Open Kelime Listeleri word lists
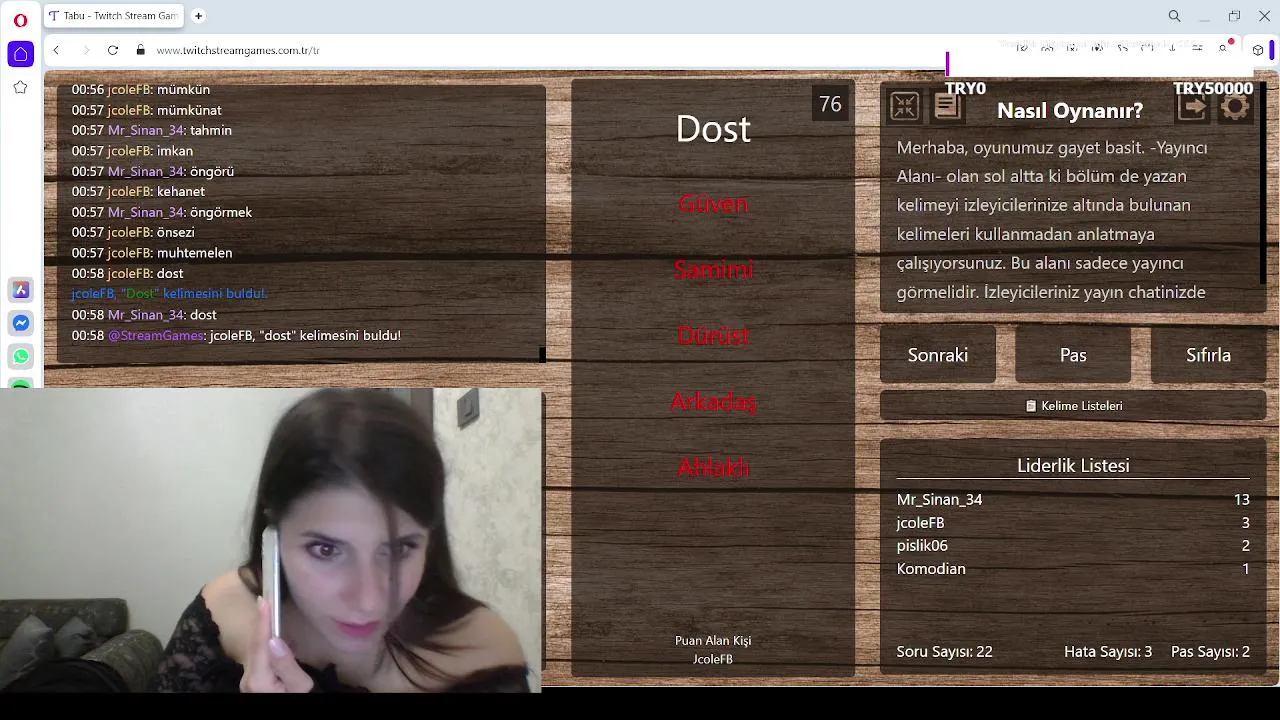The height and width of the screenshot is (720, 1280). 1073,406
